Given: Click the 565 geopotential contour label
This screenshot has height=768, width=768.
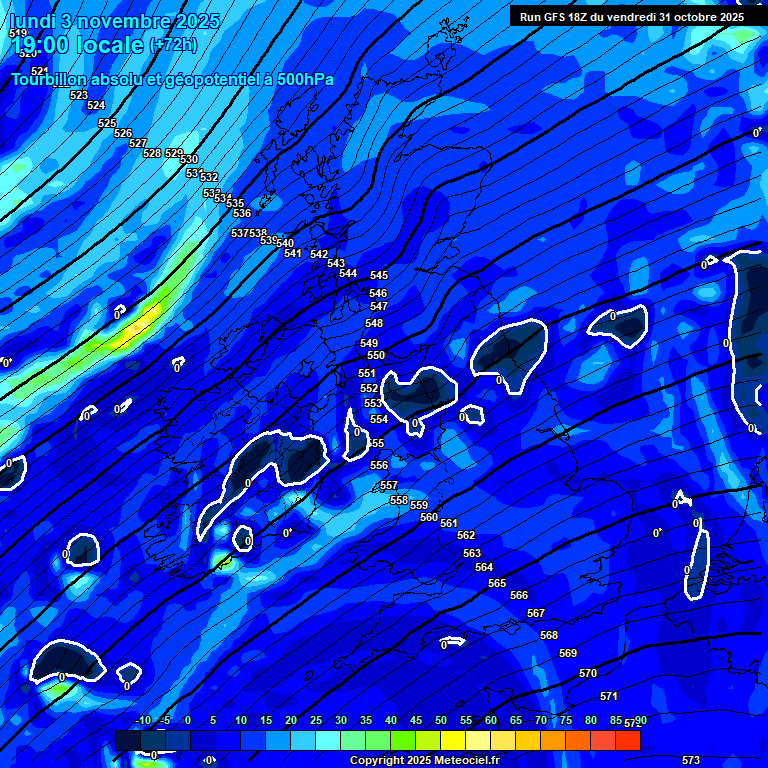Looking at the screenshot, I should tap(497, 583).
